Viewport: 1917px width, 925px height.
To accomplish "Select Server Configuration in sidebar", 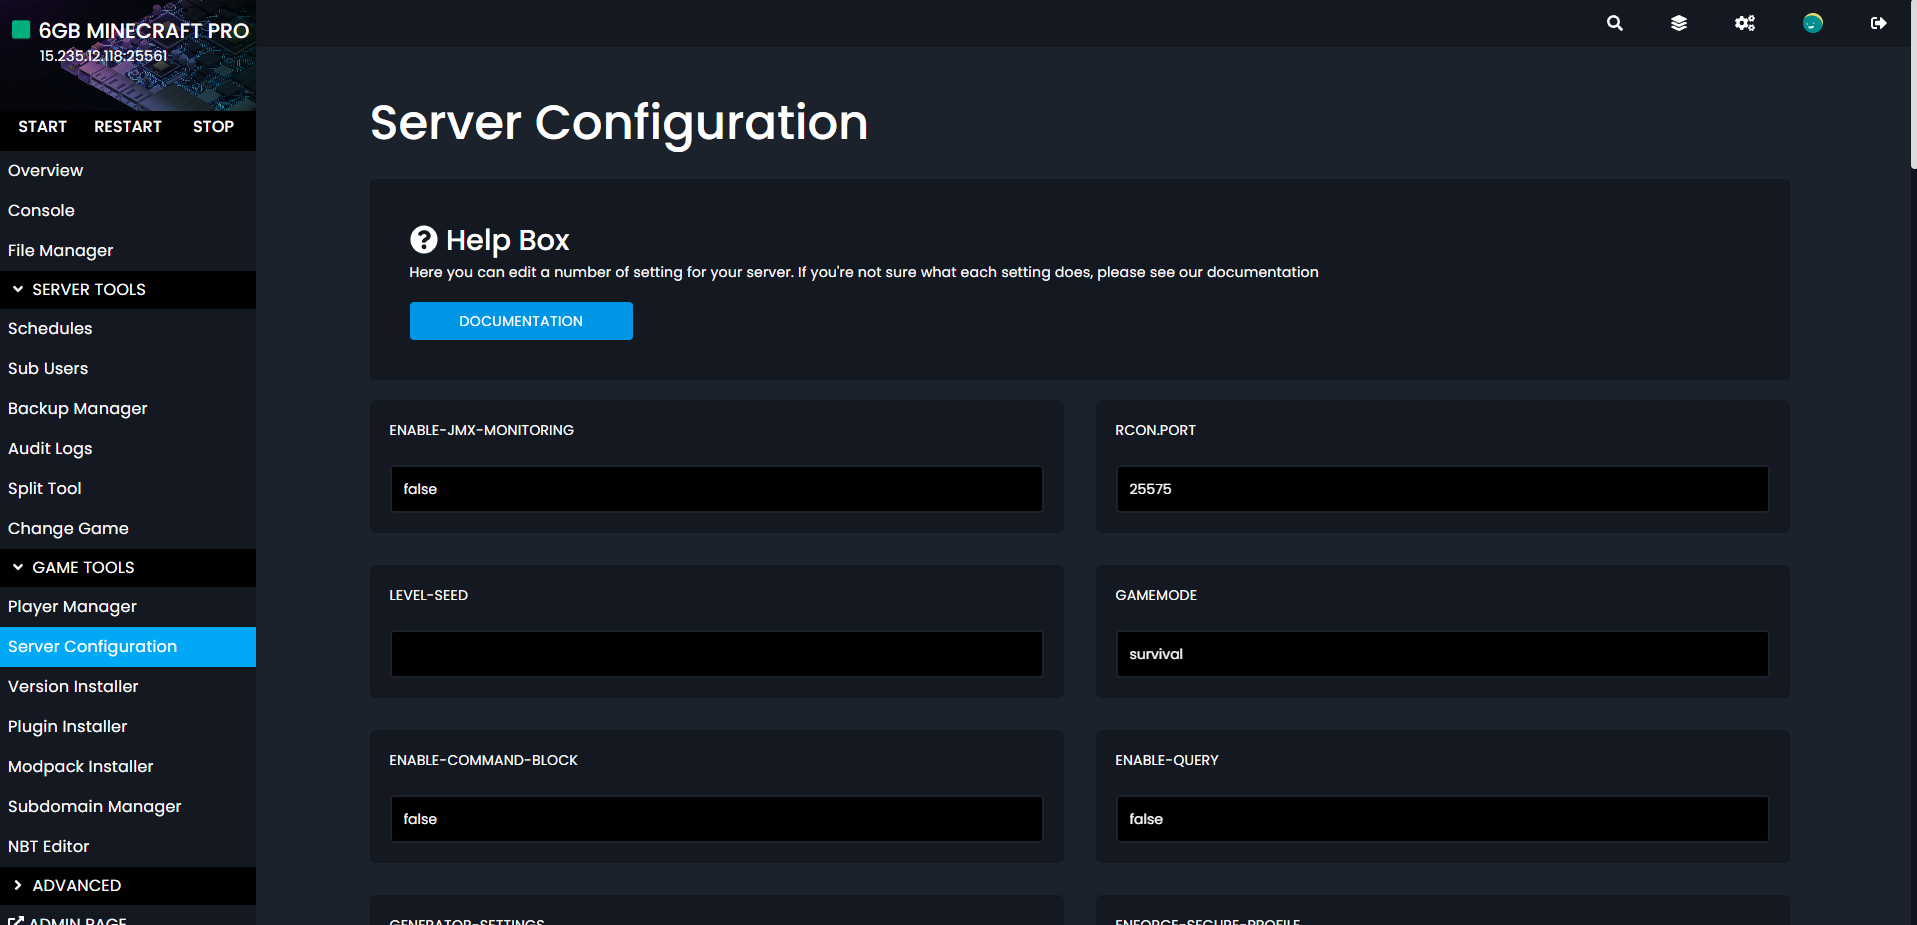I will click(x=128, y=646).
